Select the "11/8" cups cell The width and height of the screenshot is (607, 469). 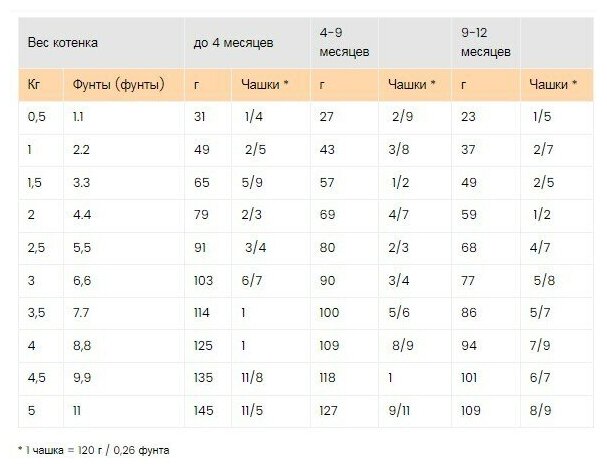[254, 381]
